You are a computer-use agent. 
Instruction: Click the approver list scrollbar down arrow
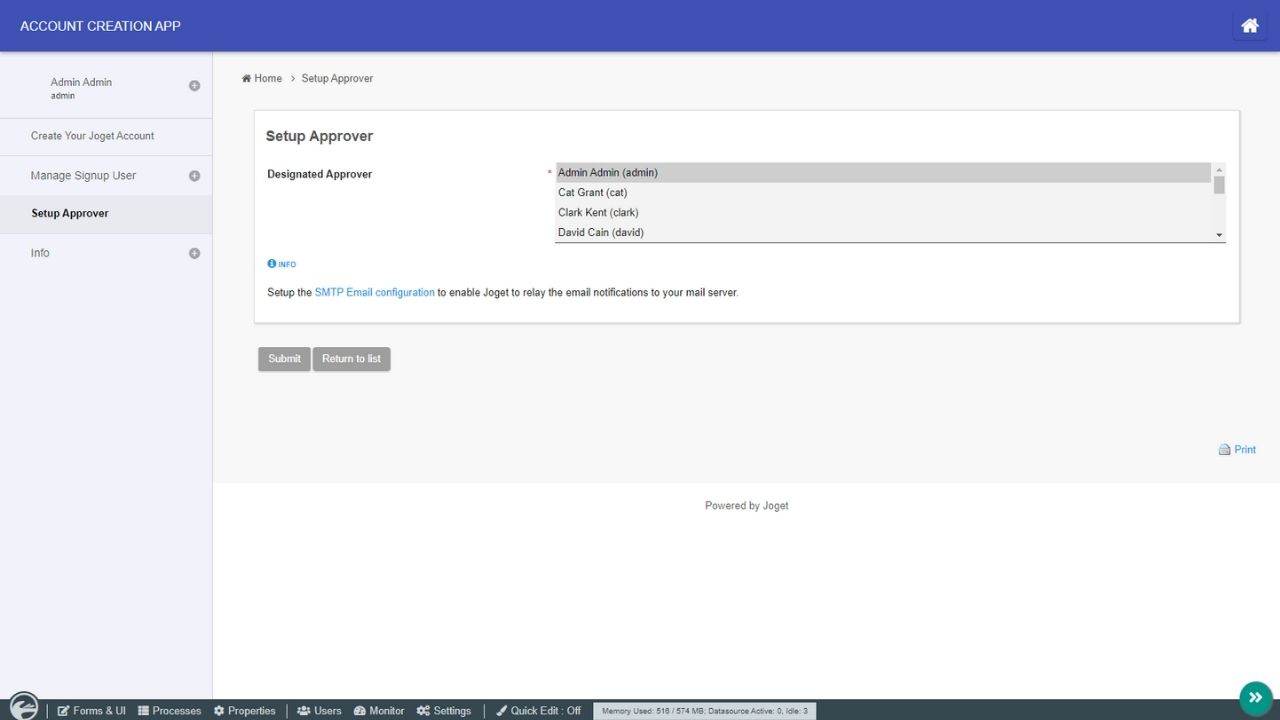point(1219,235)
